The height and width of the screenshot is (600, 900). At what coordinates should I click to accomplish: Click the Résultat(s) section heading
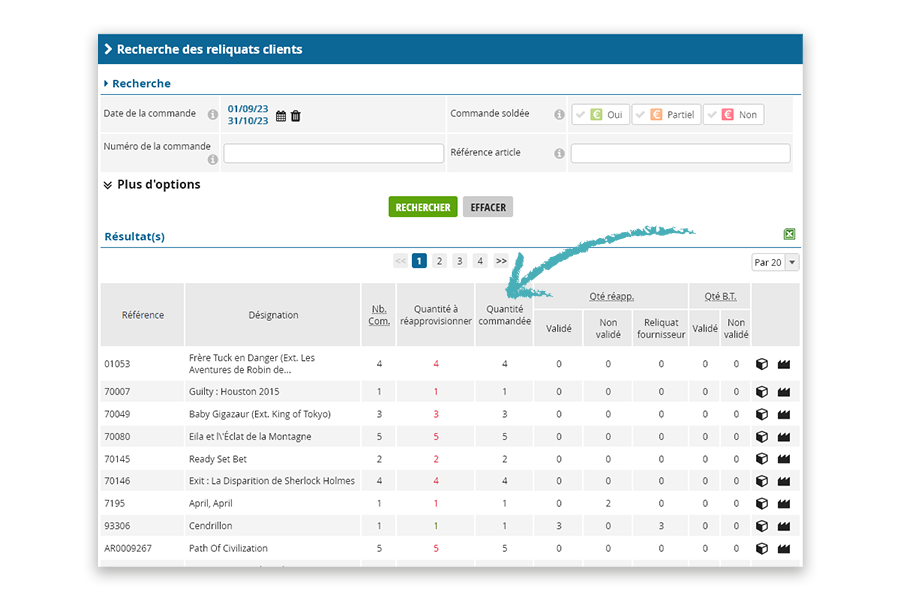pyautogui.click(x=134, y=237)
